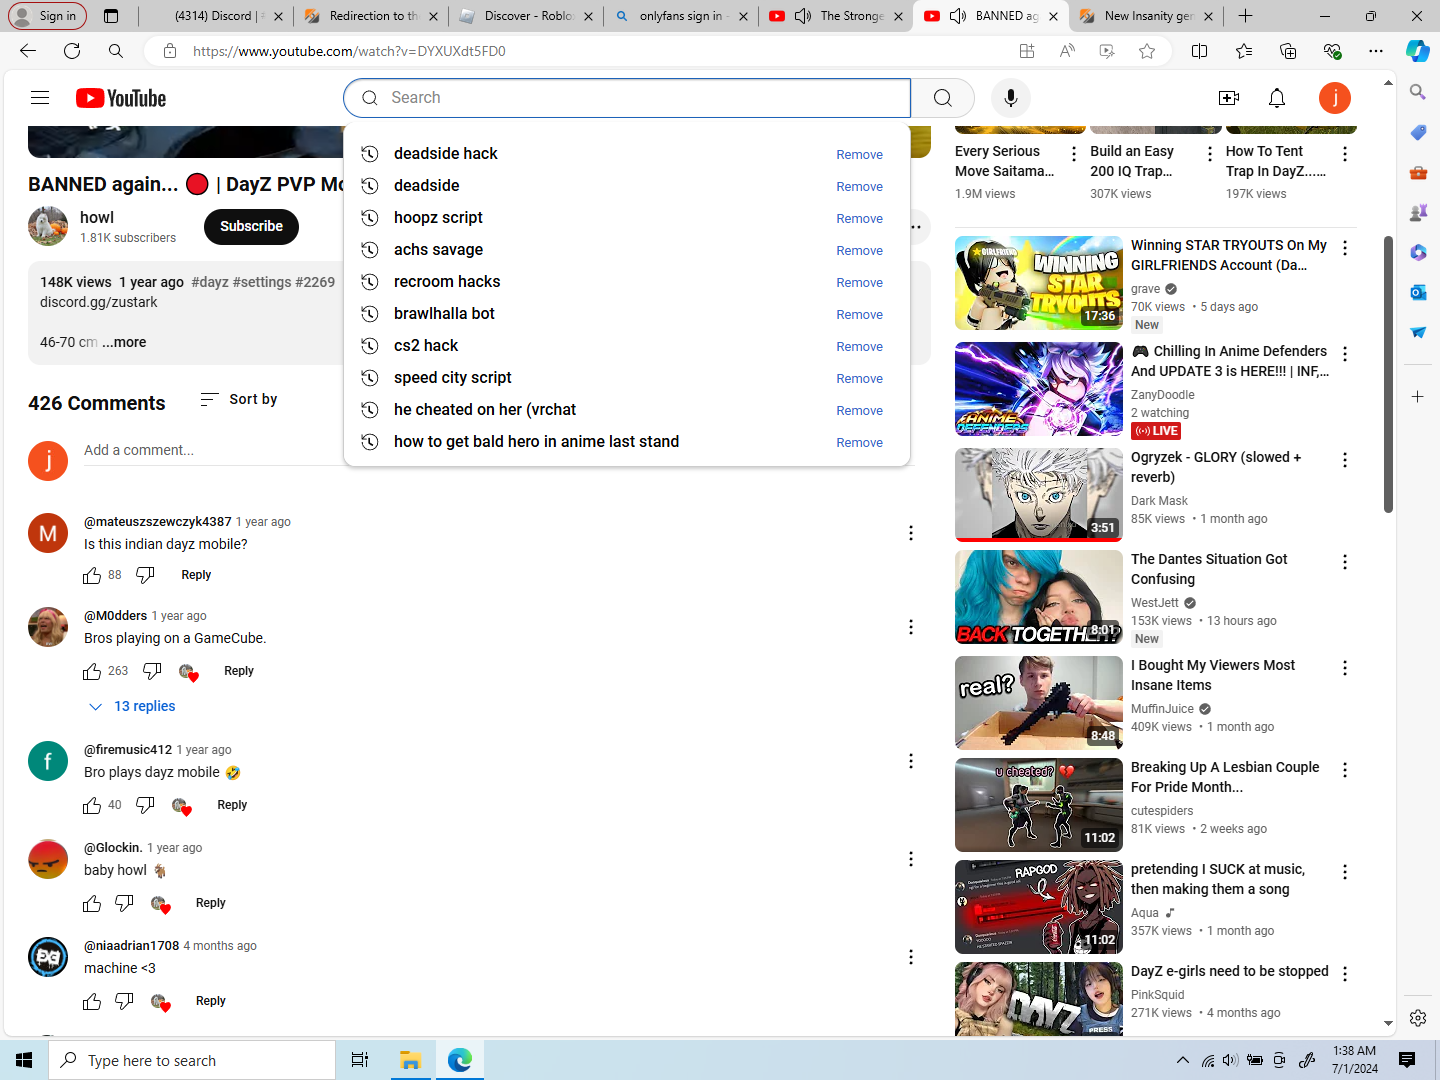
Task: Start voice search with microphone icon
Action: 1011,98
